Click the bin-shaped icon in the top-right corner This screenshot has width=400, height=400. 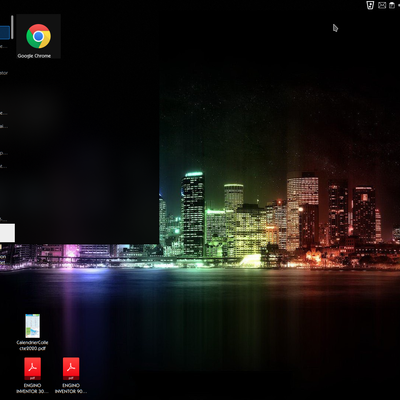point(370,5)
